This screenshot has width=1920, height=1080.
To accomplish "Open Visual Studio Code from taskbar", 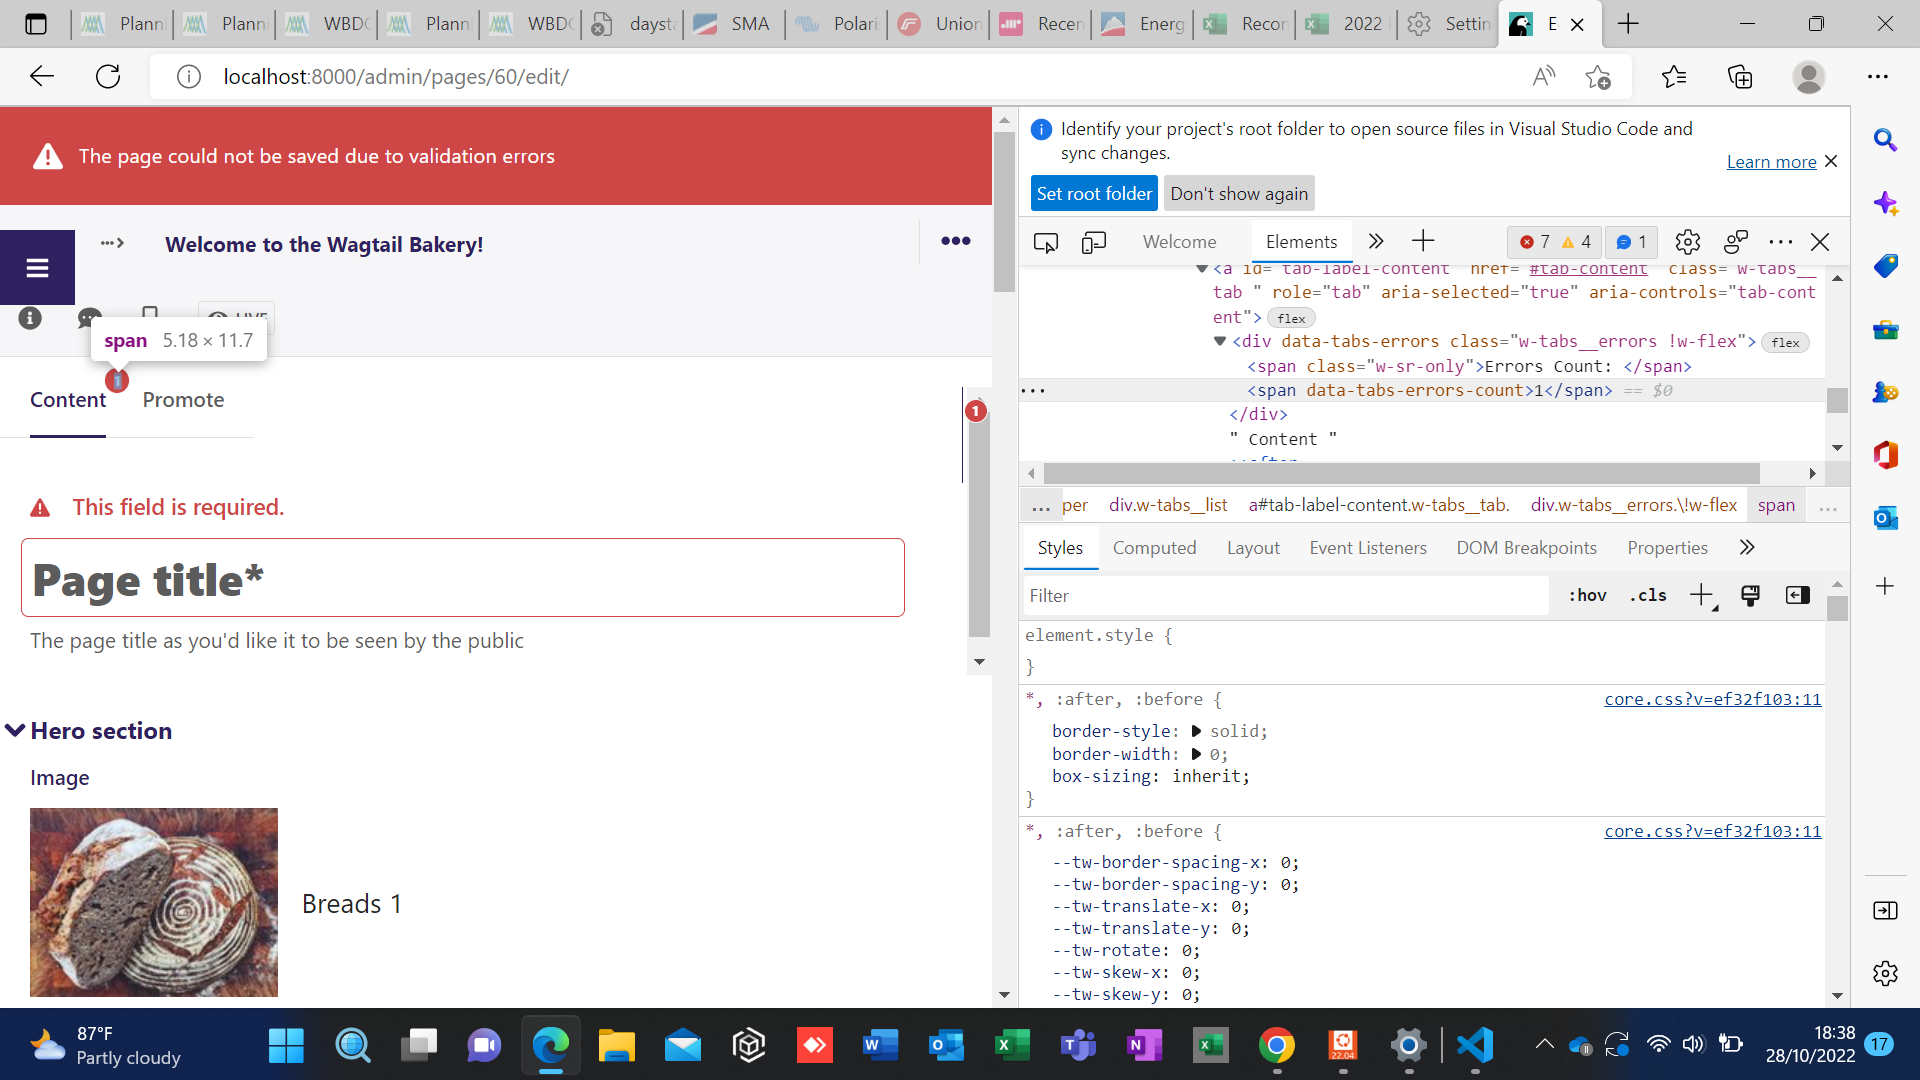I will (1475, 1046).
